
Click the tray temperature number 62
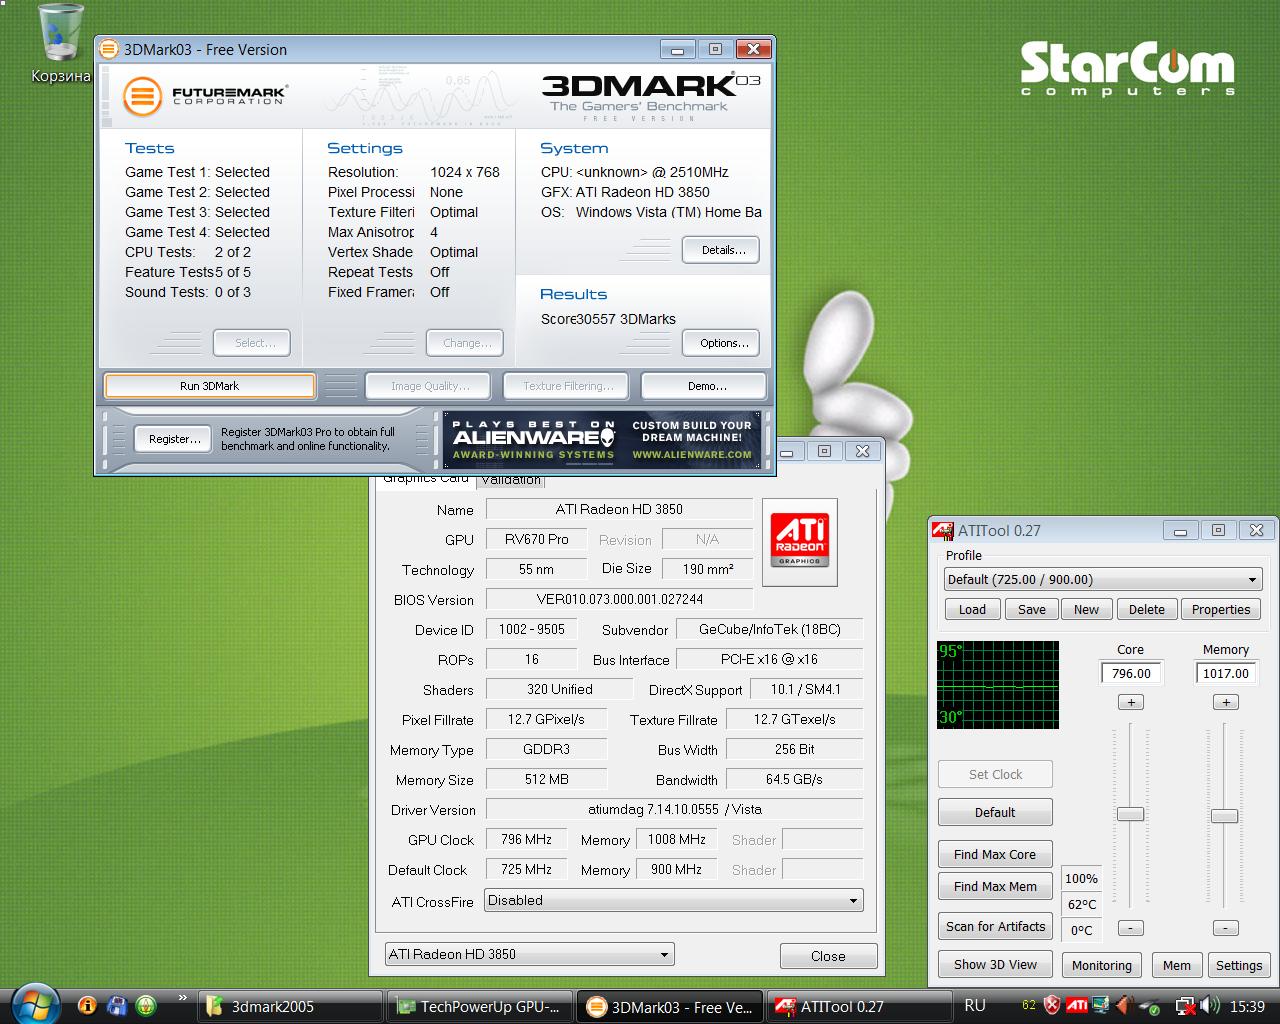pyautogui.click(x=1029, y=1006)
